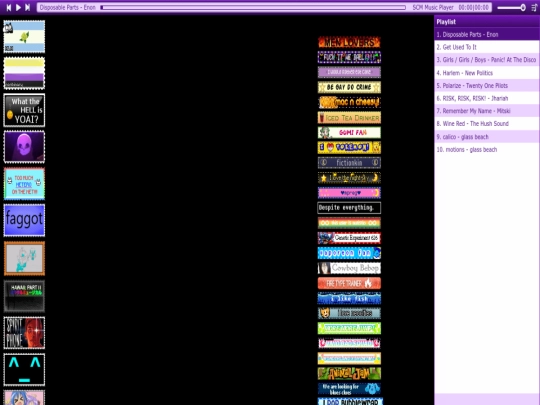Click the Disposable Parts - Enon title in player bar
Image resolution: width=540 pixels, height=405 pixels.
68,7
